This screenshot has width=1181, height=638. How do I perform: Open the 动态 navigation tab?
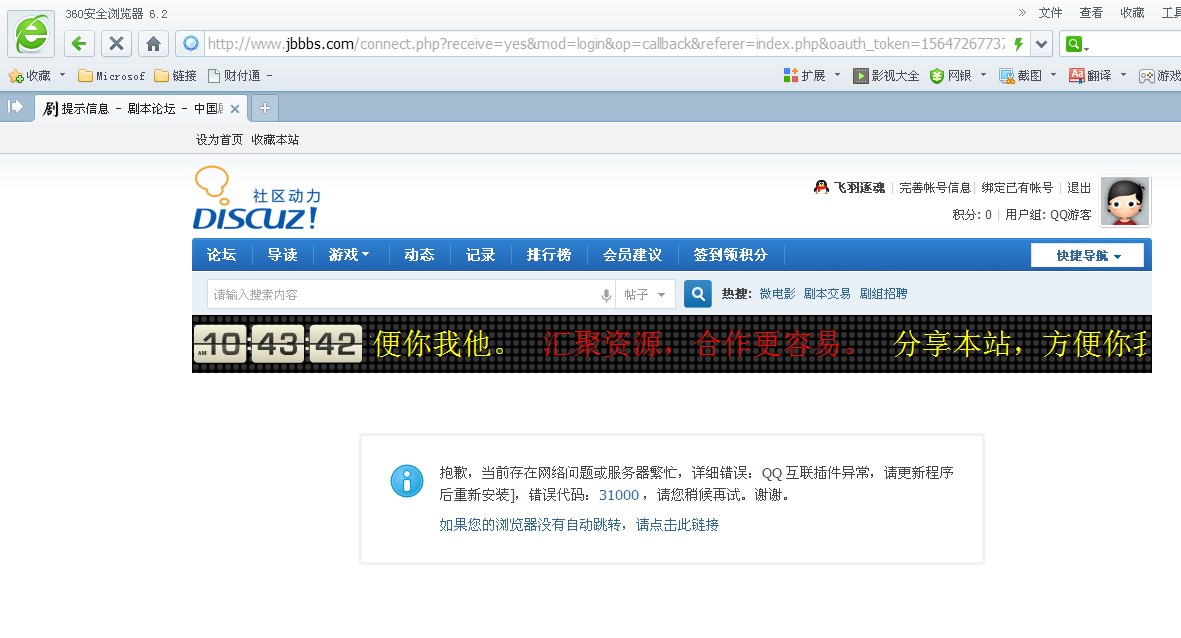click(x=419, y=255)
